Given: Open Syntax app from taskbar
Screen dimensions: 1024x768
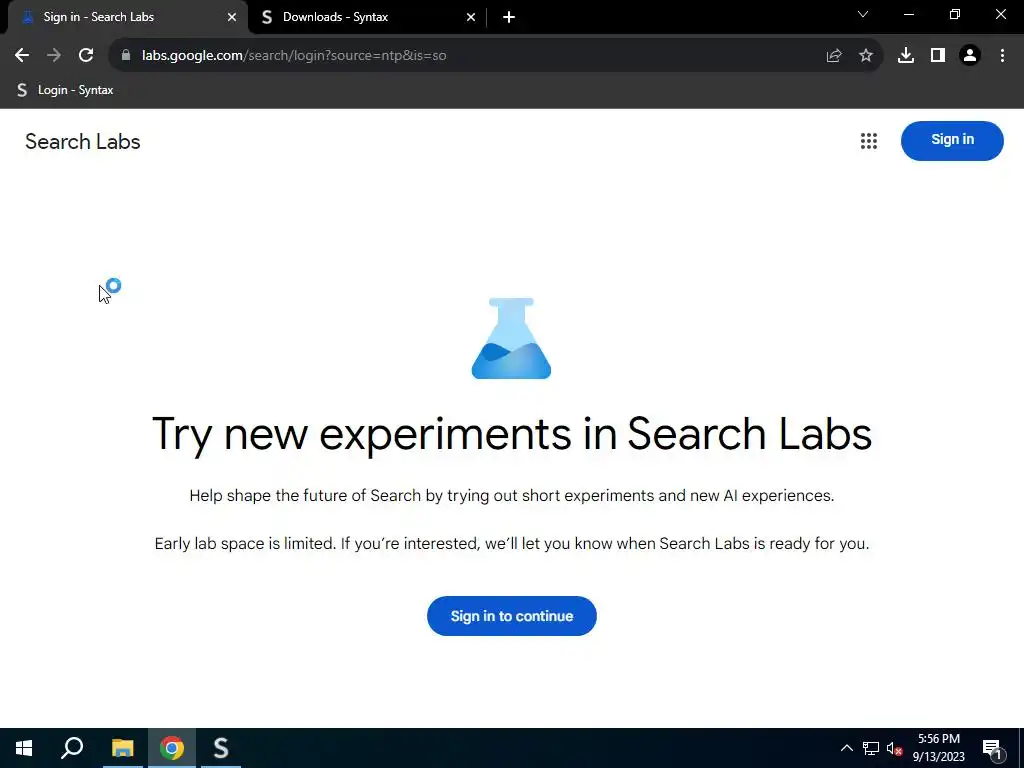Looking at the screenshot, I should [x=221, y=748].
